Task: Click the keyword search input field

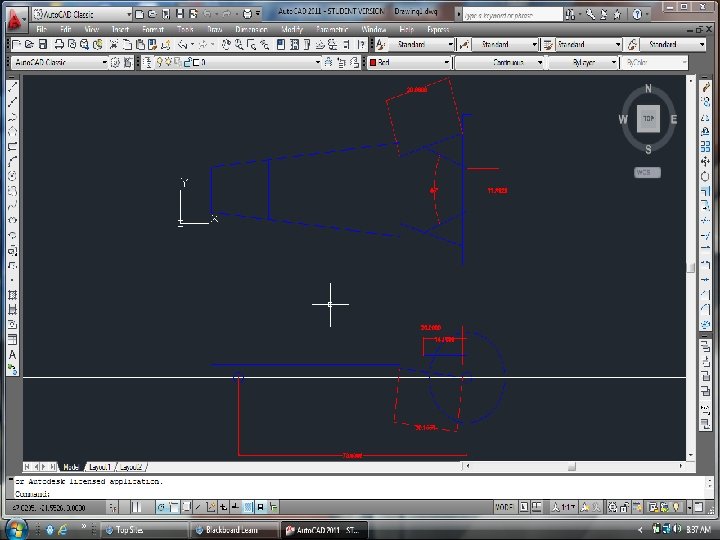Action: pos(512,15)
